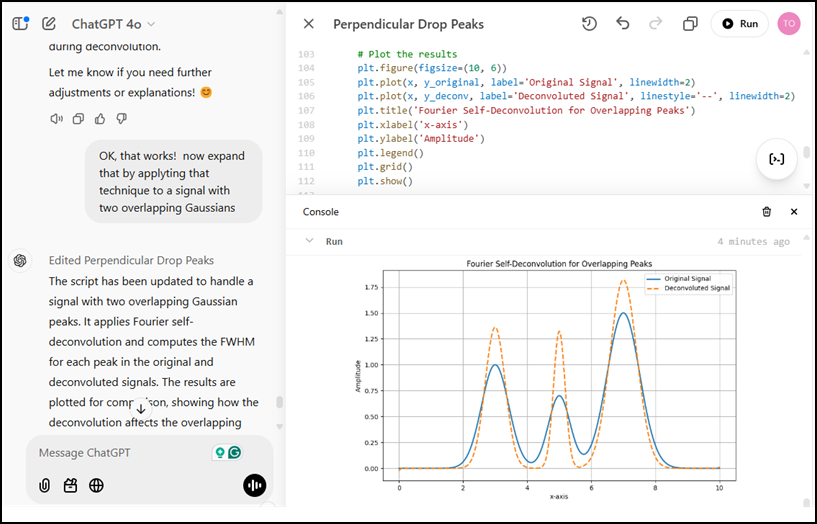Viewport: 817px width, 524px height.
Task: Give the response a thumbs down
Action: pyautogui.click(x=122, y=119)
